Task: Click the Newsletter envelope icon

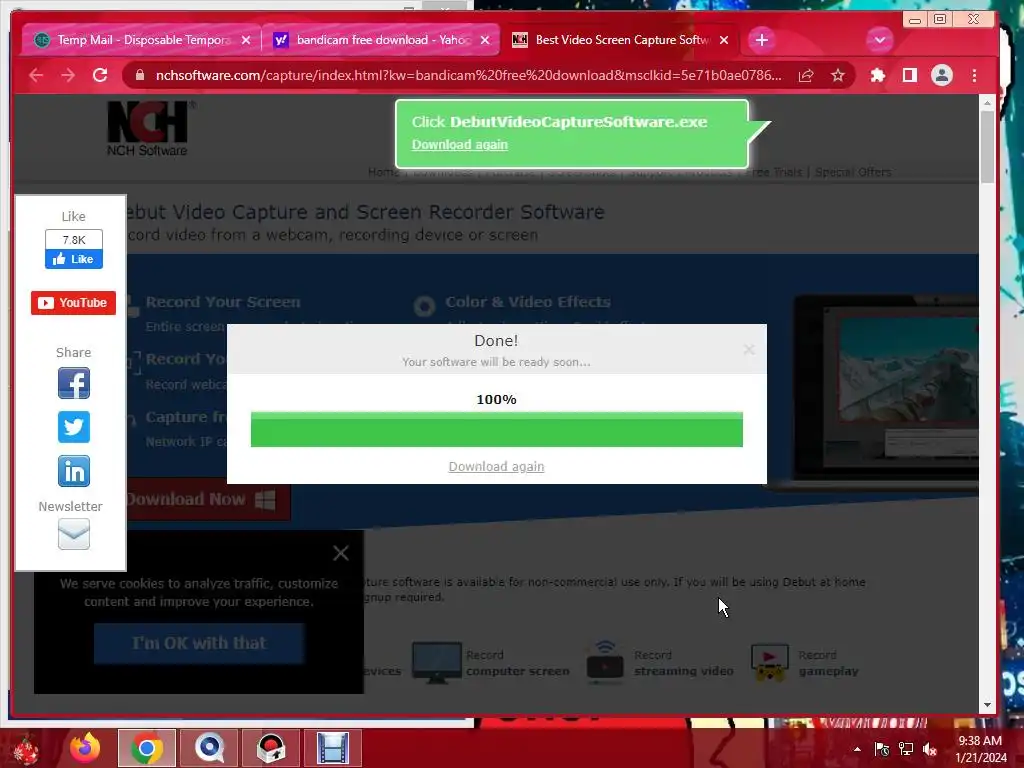Action: pyautogui.click(x=74, y=534)
